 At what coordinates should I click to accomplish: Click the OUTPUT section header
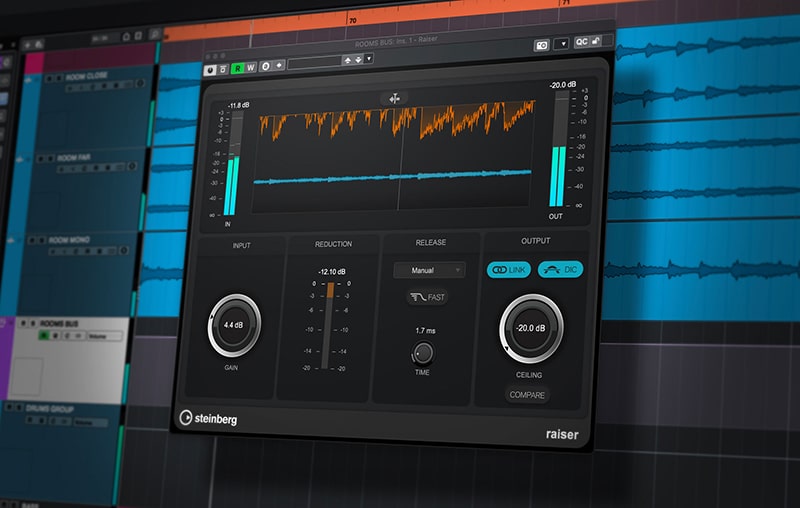coord(535,241)
